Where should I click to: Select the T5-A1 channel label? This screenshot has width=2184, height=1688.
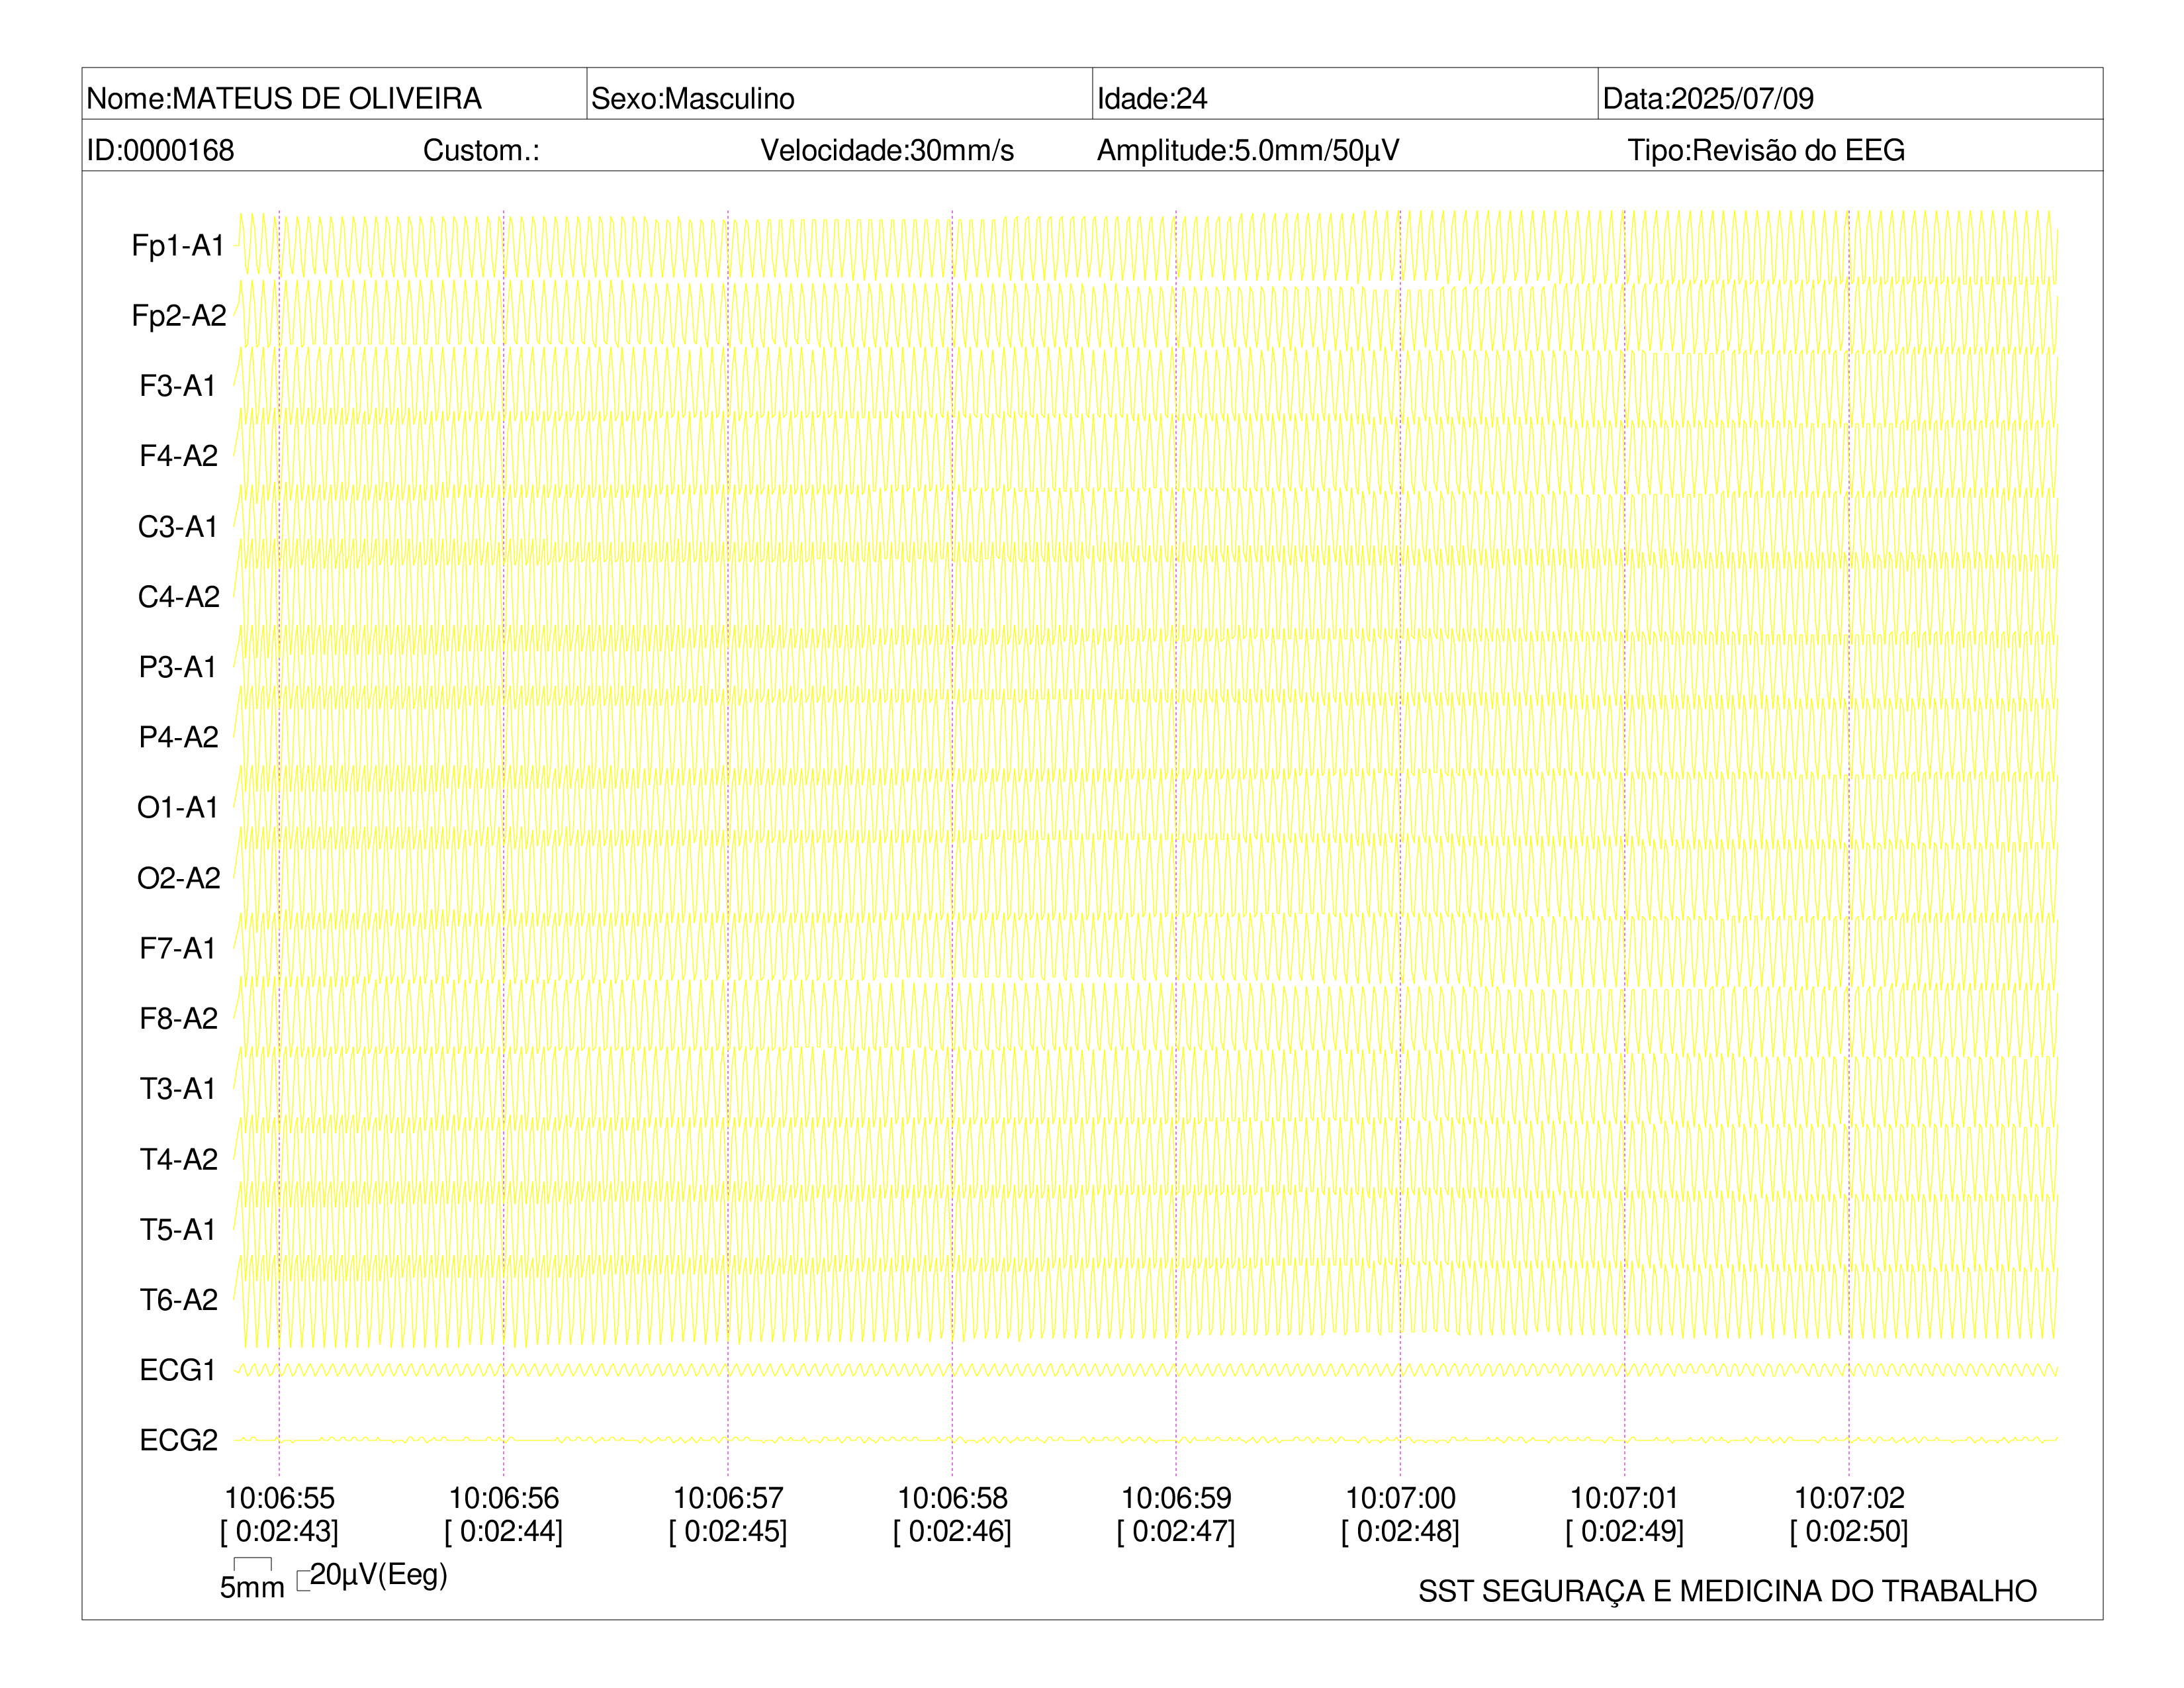point(178,1229)
